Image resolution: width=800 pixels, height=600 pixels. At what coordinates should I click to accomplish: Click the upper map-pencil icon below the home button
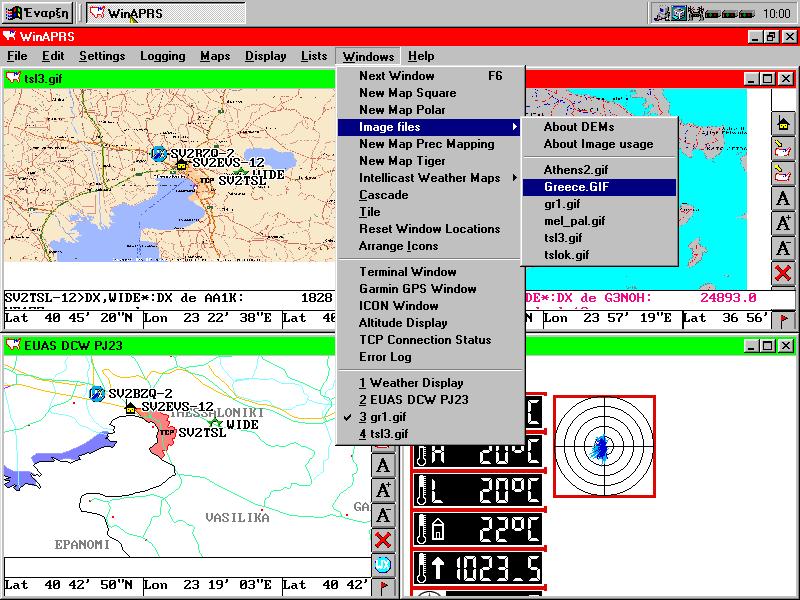tap(783, 148)
